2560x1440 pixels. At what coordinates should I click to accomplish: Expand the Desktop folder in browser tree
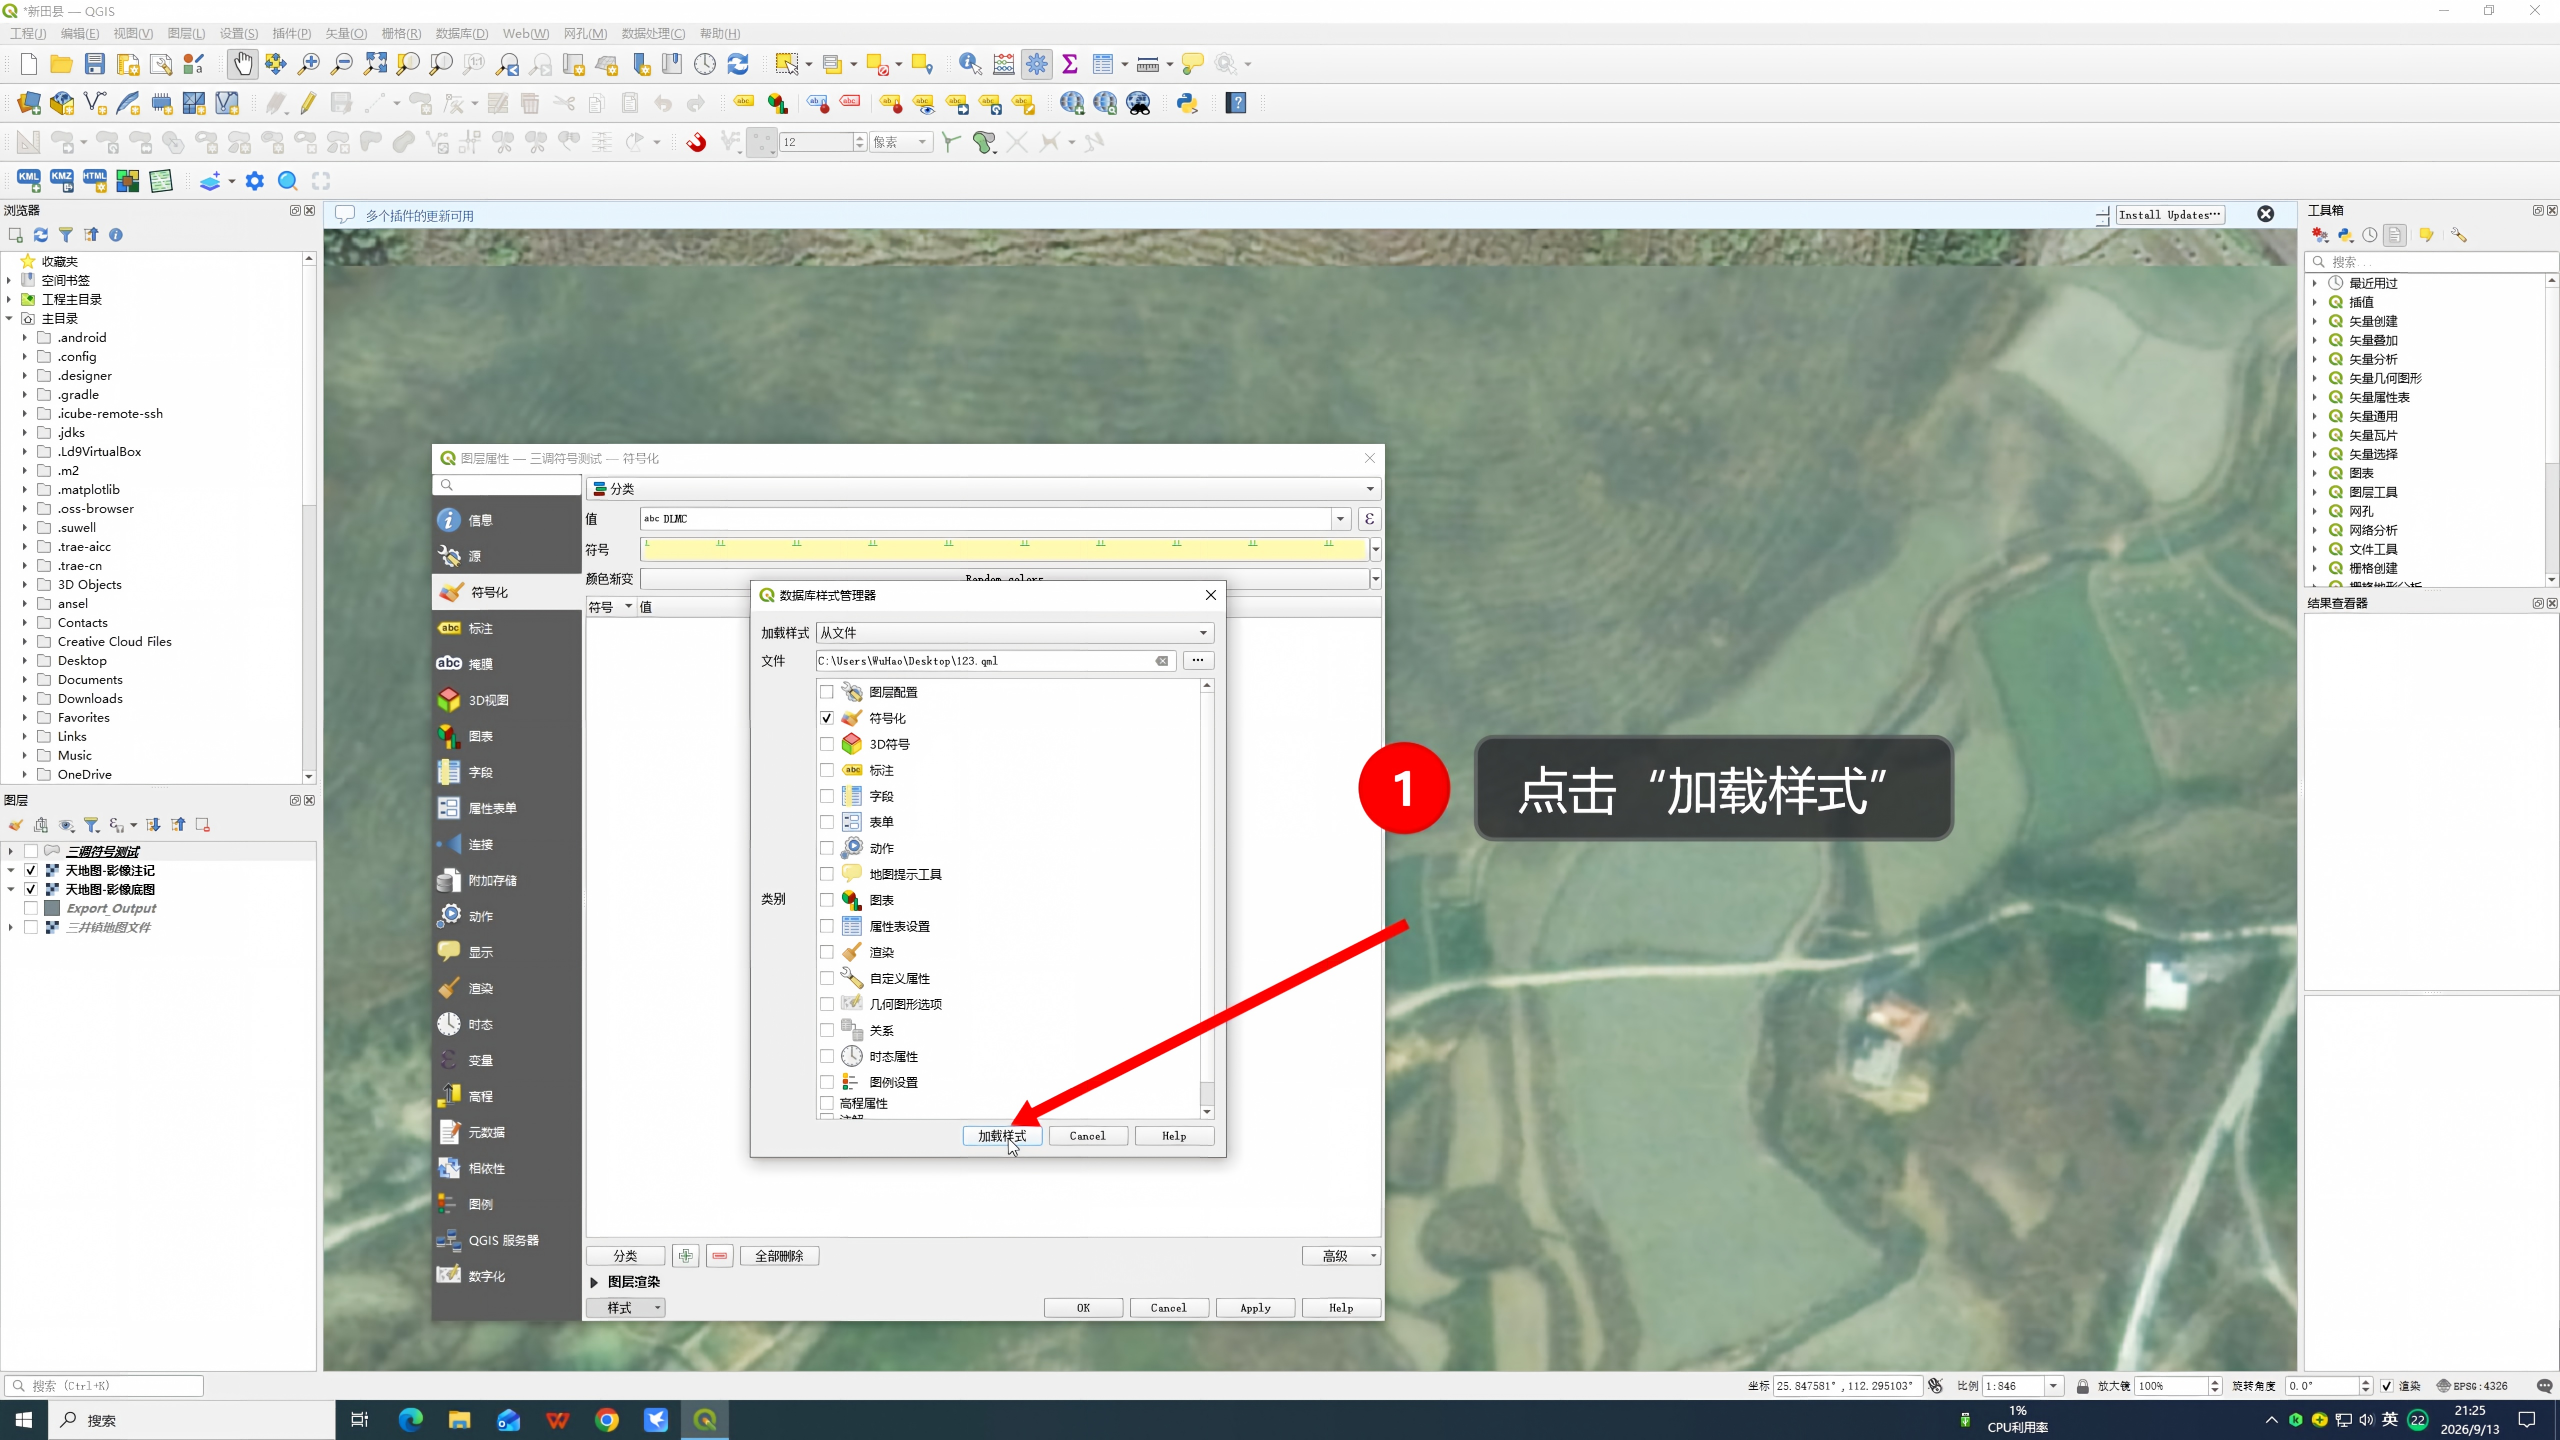25,661
